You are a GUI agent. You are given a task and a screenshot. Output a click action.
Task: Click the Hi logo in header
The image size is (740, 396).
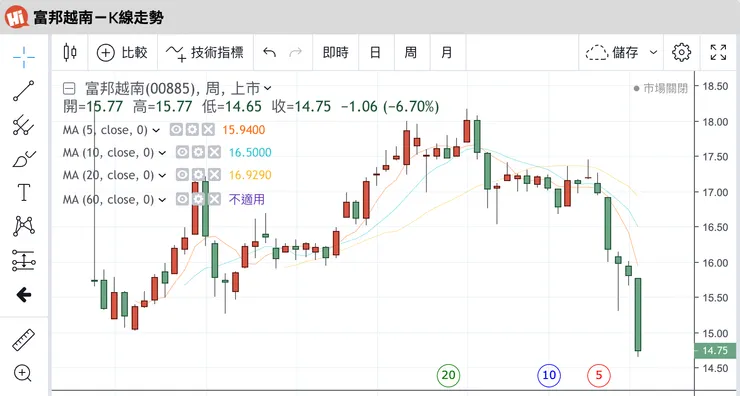(17, 17)
